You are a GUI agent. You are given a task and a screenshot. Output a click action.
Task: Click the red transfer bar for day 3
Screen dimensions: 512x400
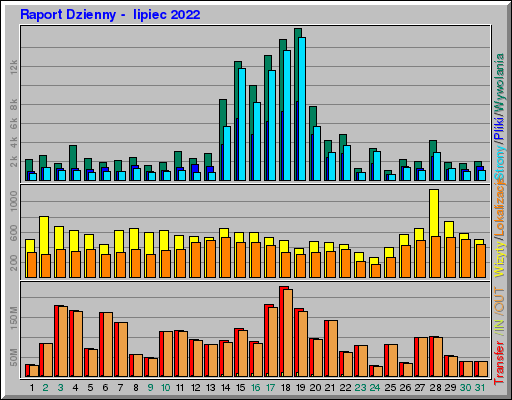click(56, 341)
